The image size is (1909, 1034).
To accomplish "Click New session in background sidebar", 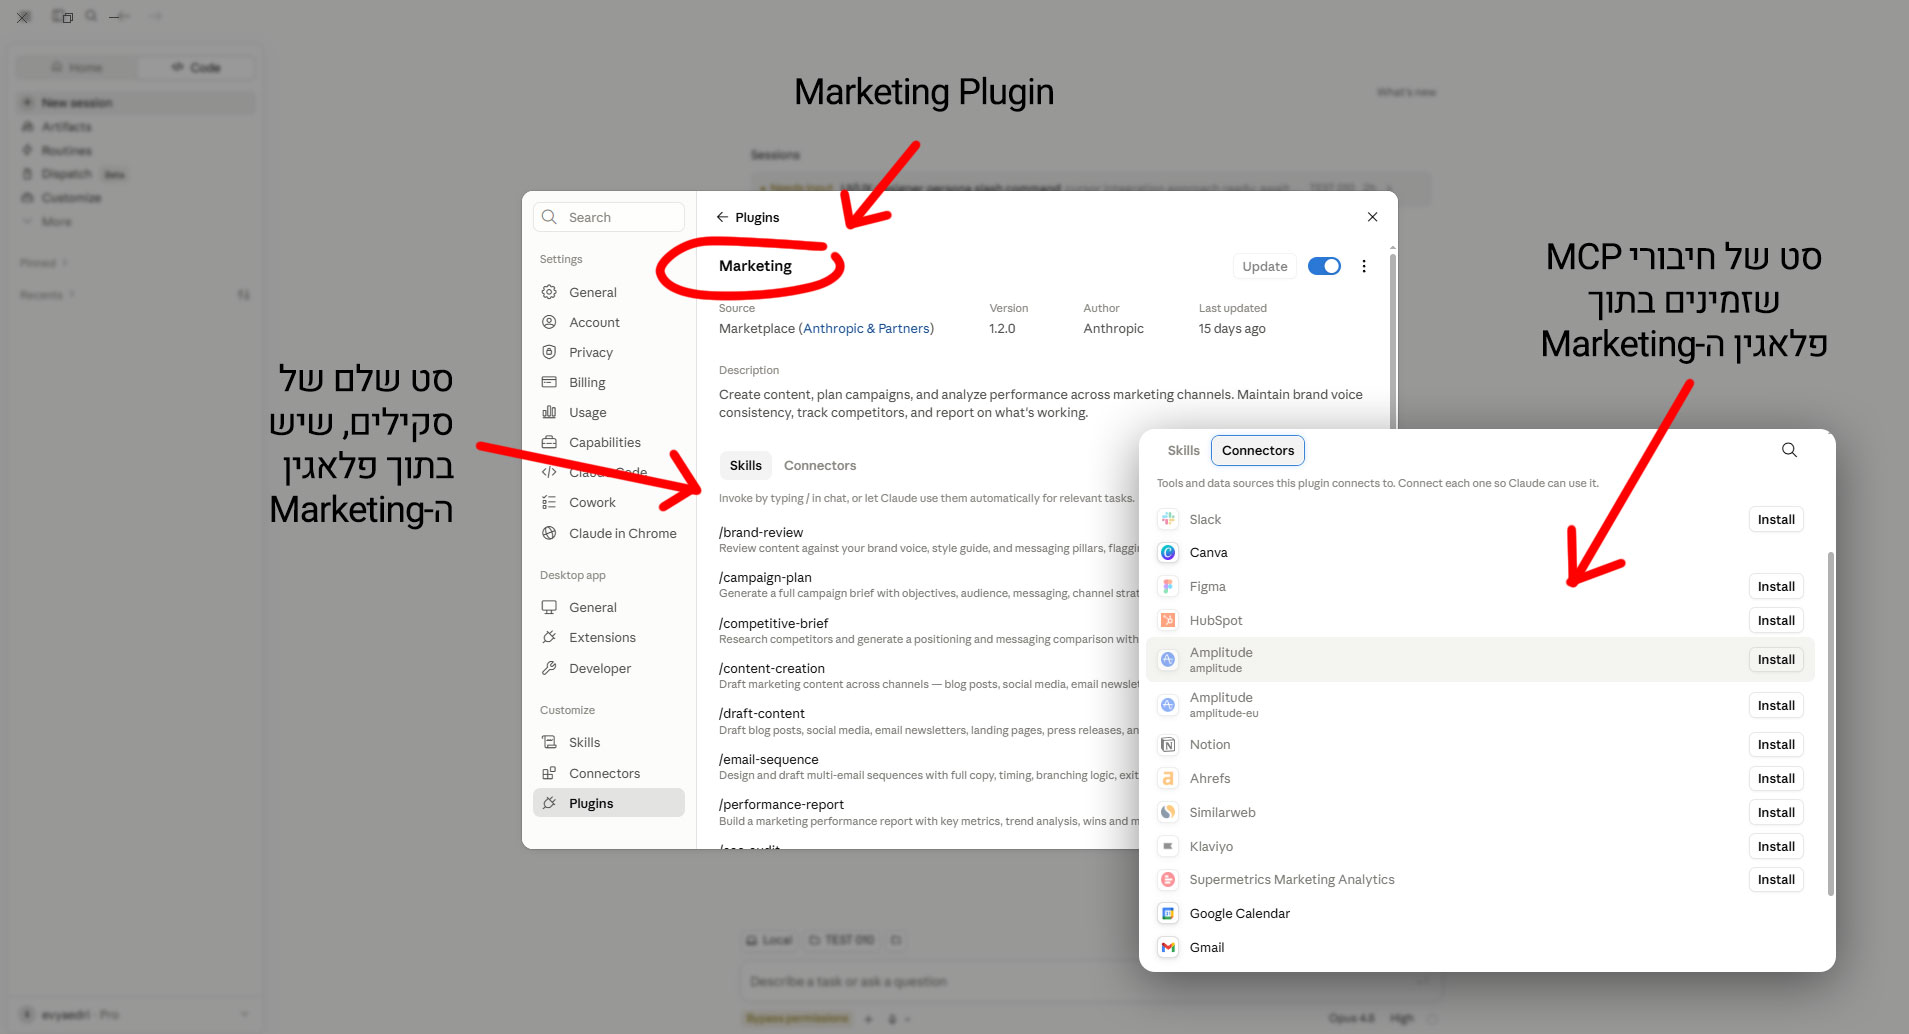I will [x=136, y=103].
